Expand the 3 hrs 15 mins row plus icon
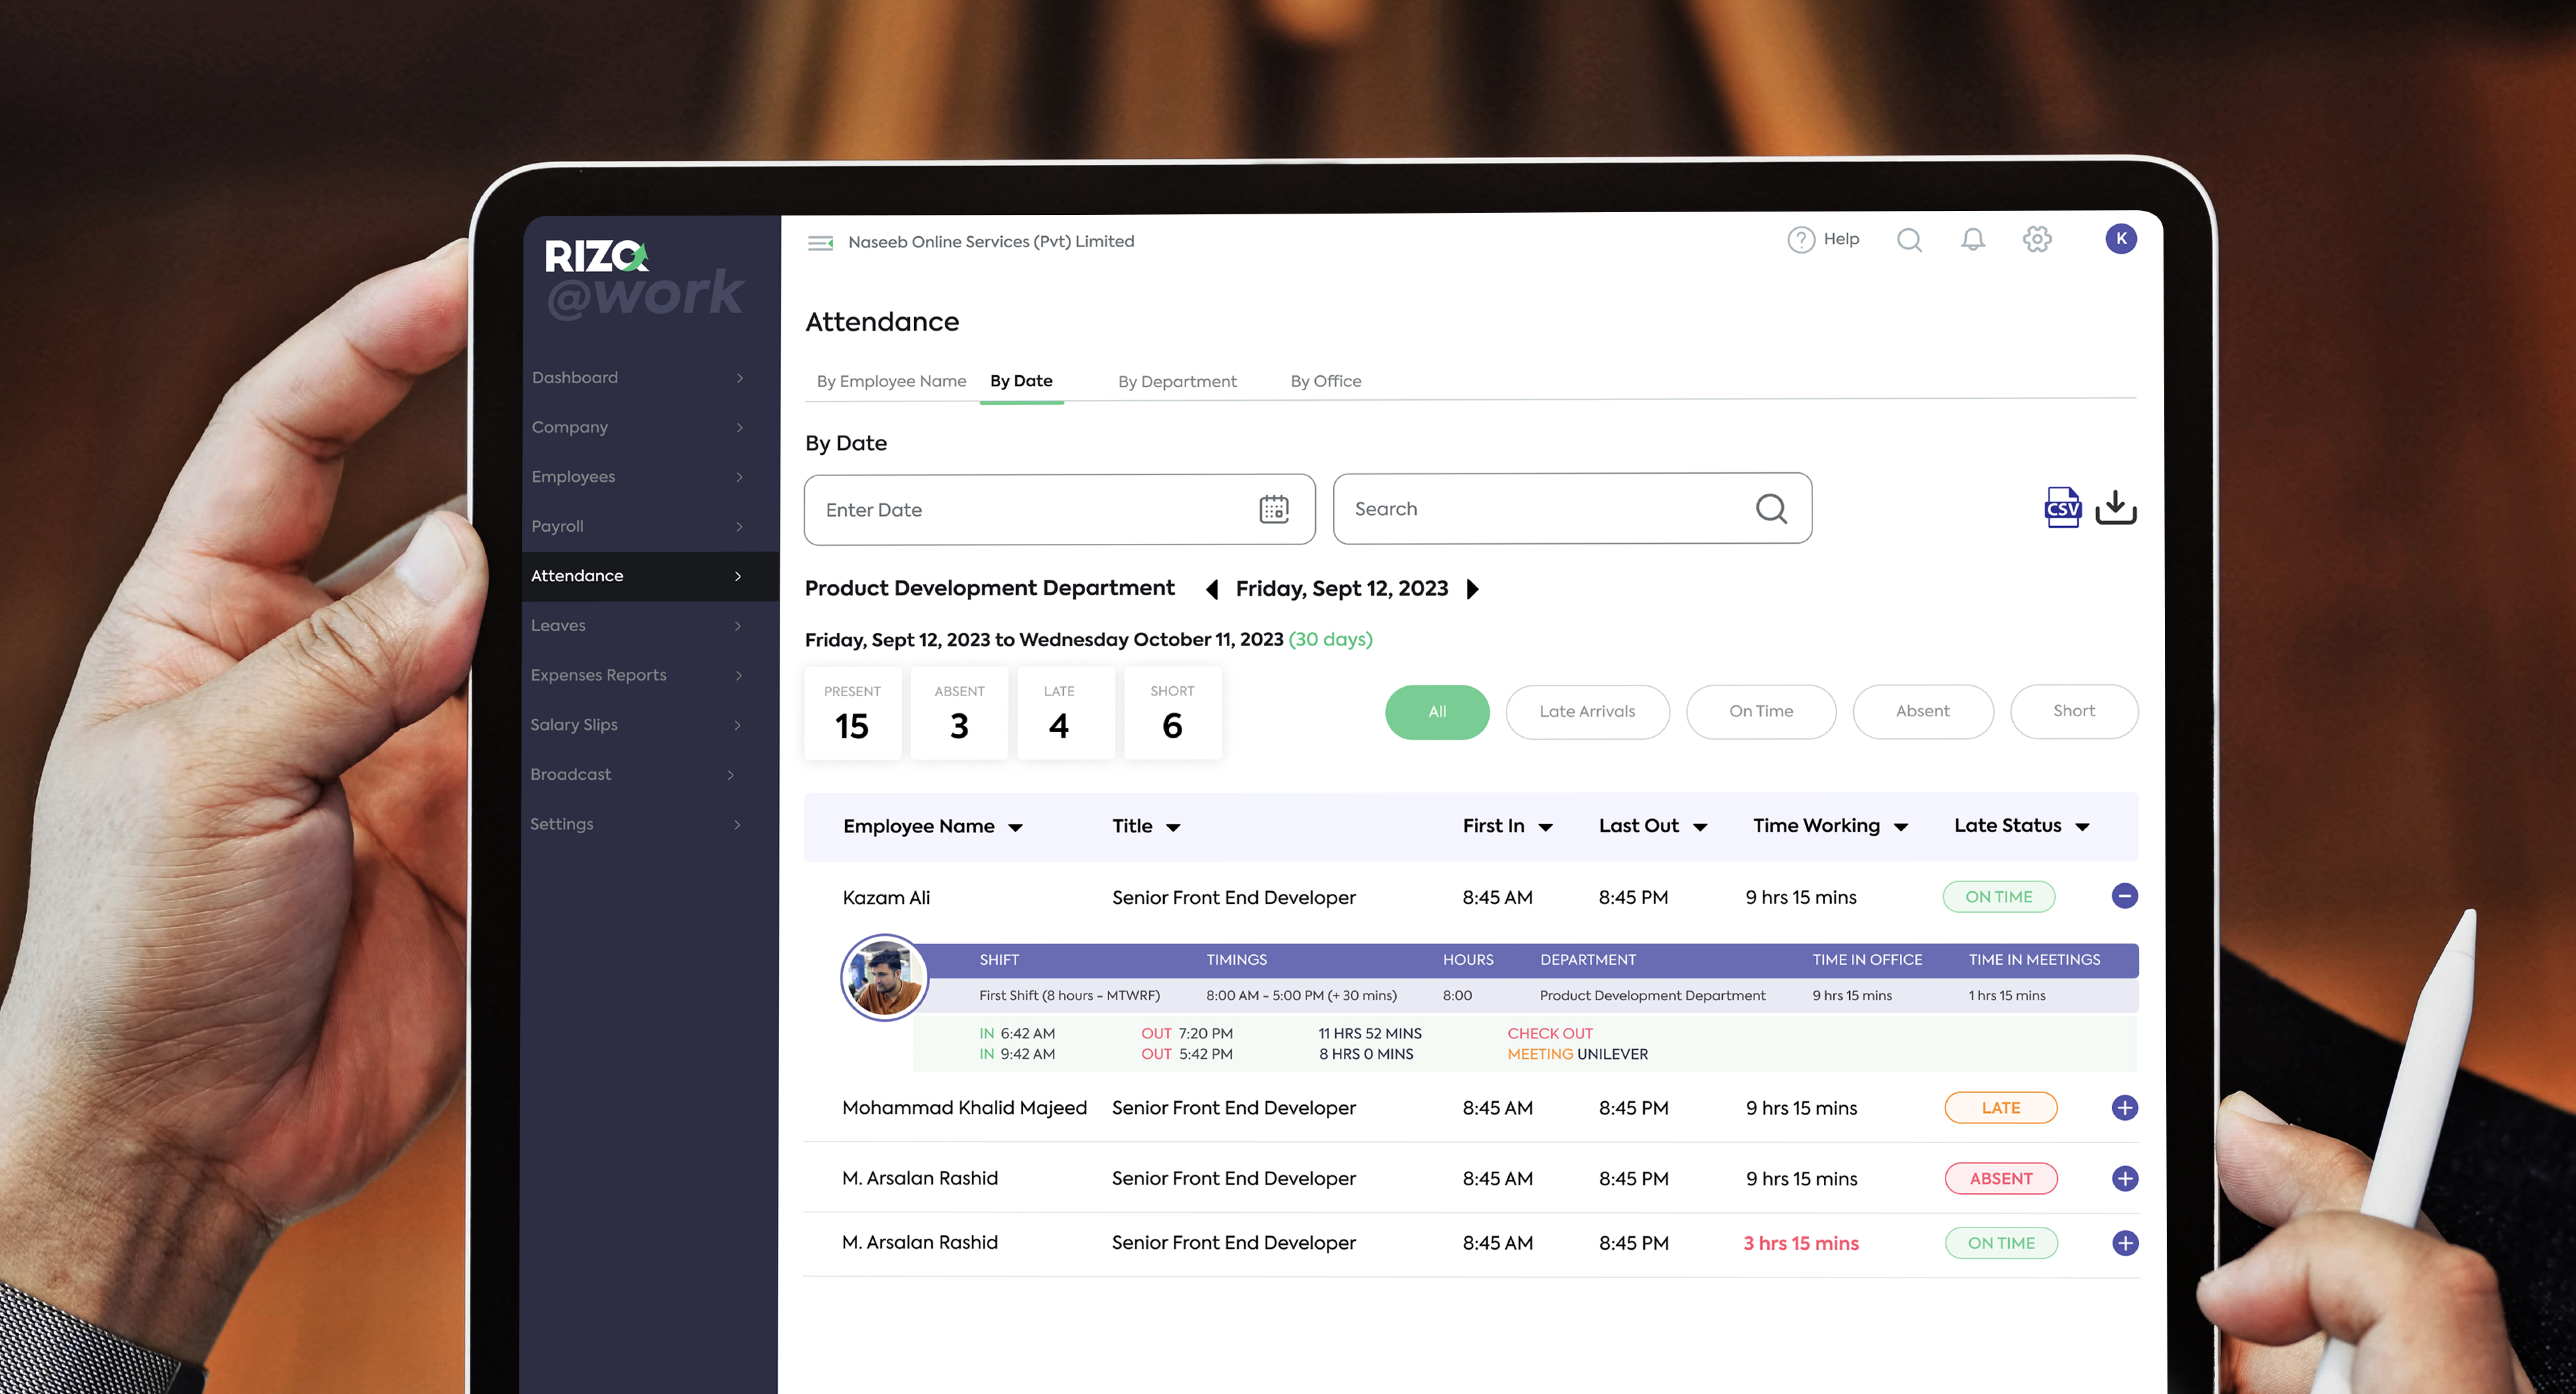The image size is (2576, 1394). pyautogui.click(x=2124, y=1243)
